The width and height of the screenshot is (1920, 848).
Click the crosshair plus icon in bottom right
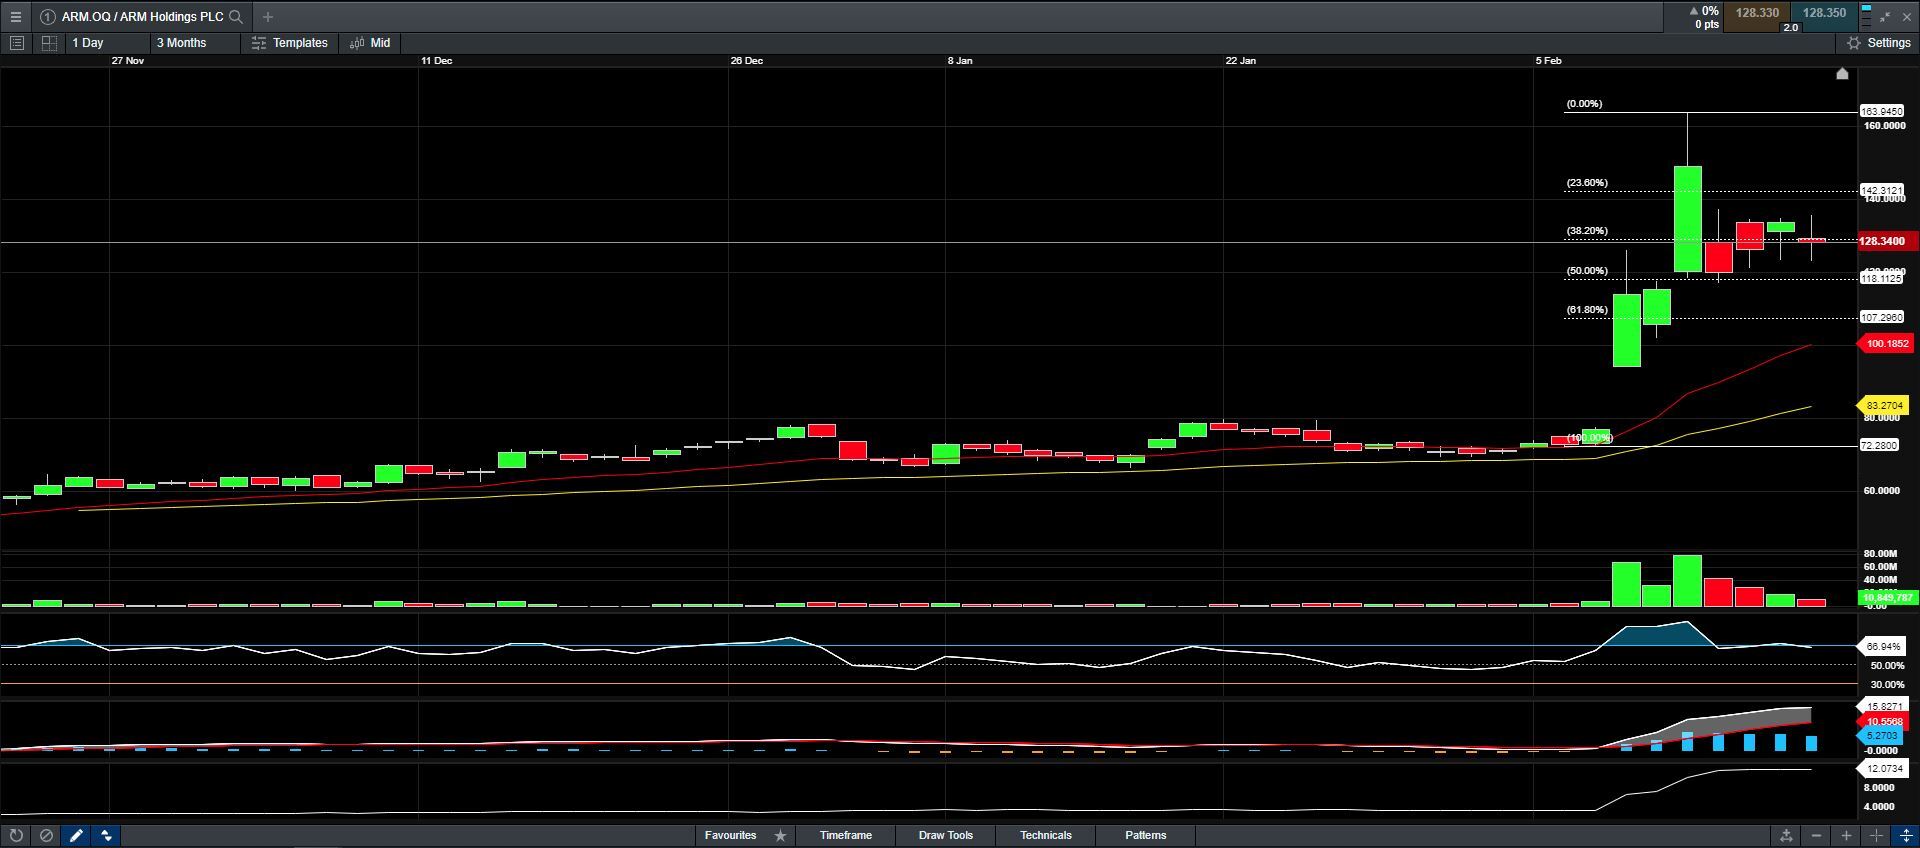[x=1876, y=835]
